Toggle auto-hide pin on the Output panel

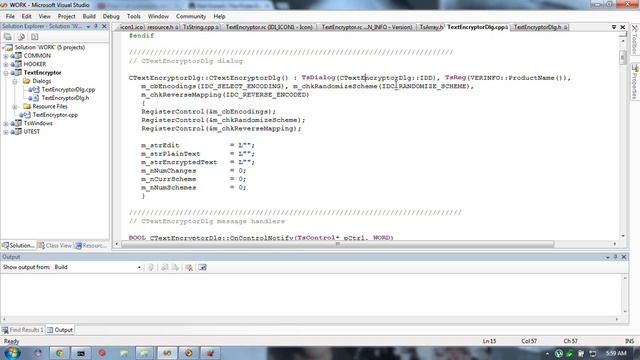point(616,257)
